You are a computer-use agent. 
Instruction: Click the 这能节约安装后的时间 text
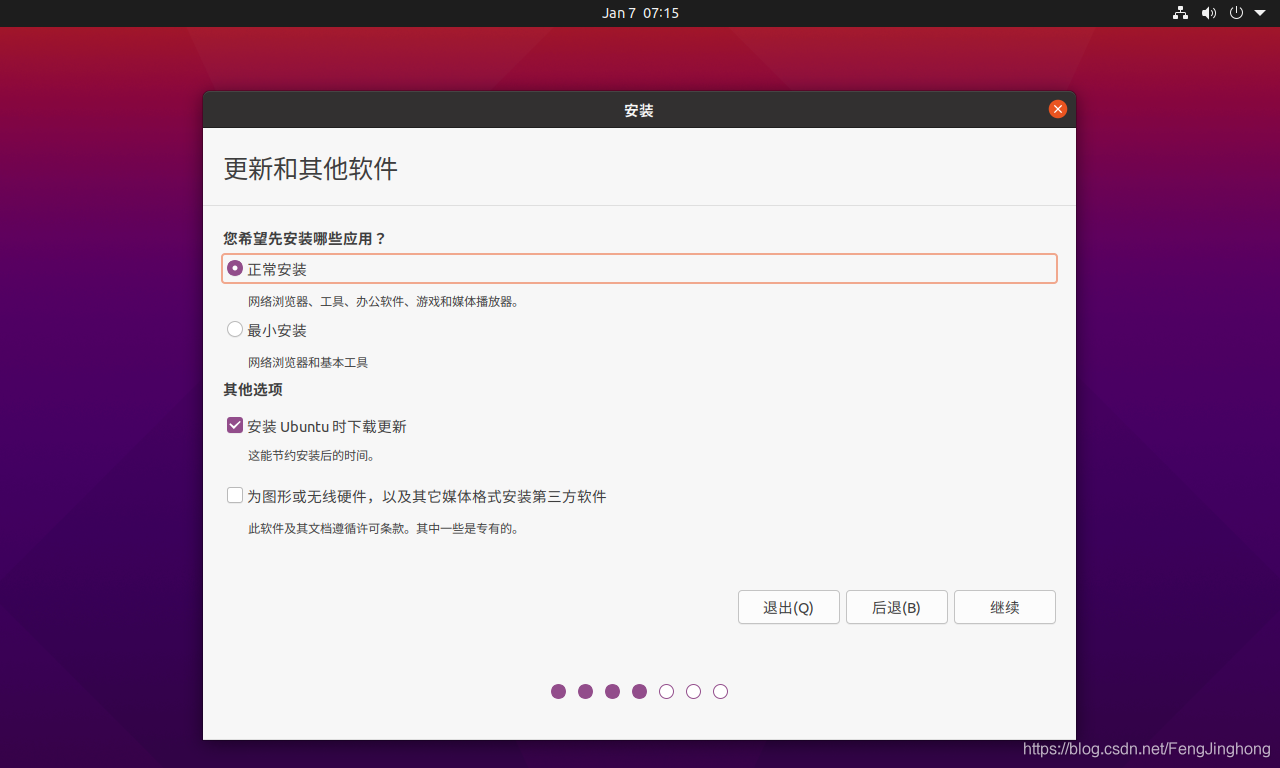[x=311, y=456]
